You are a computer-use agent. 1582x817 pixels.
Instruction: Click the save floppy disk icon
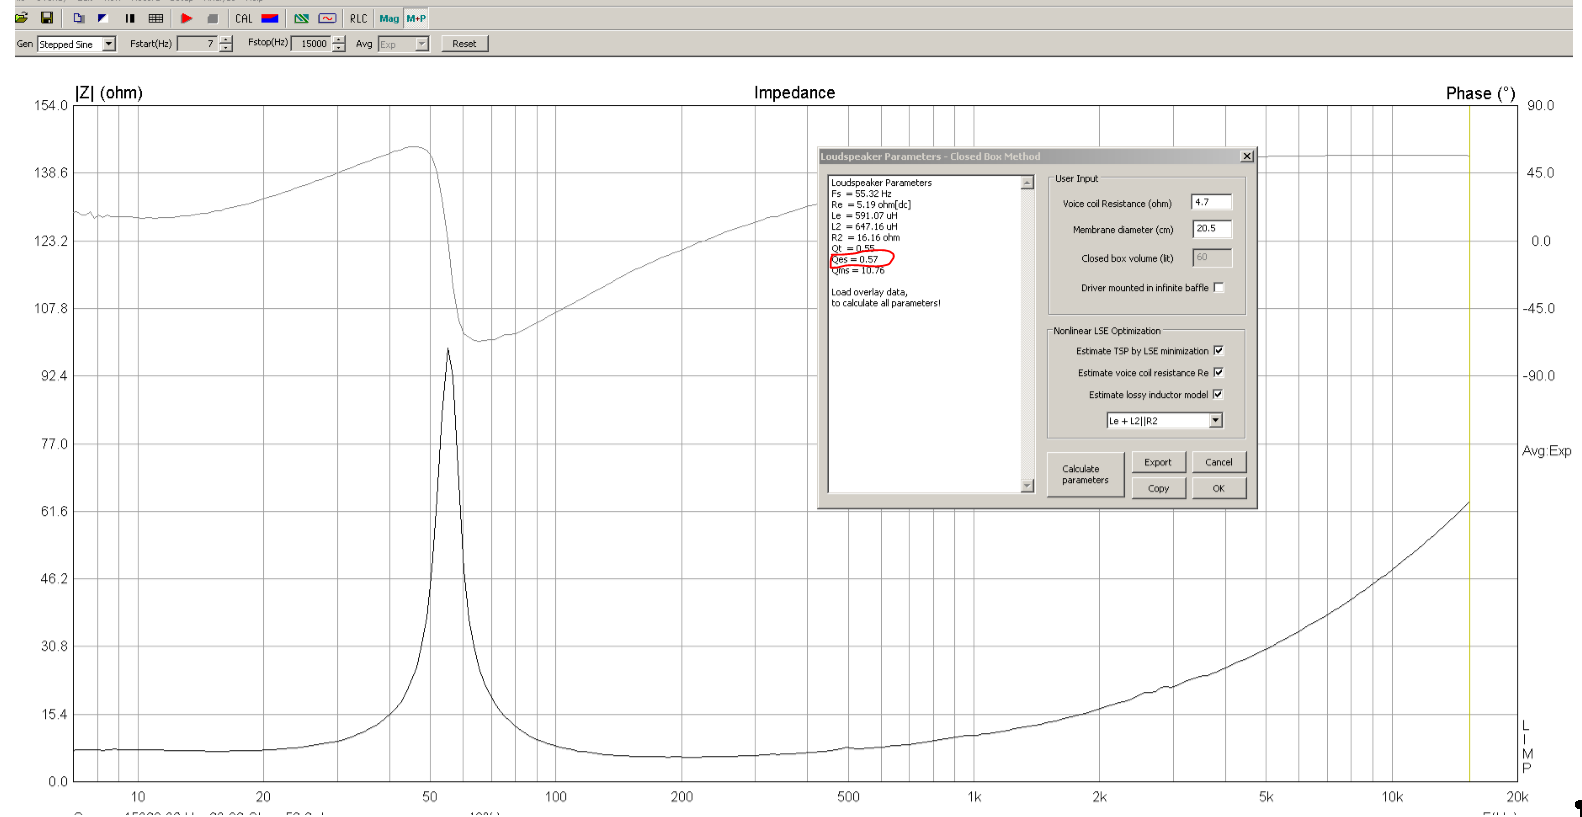[46, 18]
